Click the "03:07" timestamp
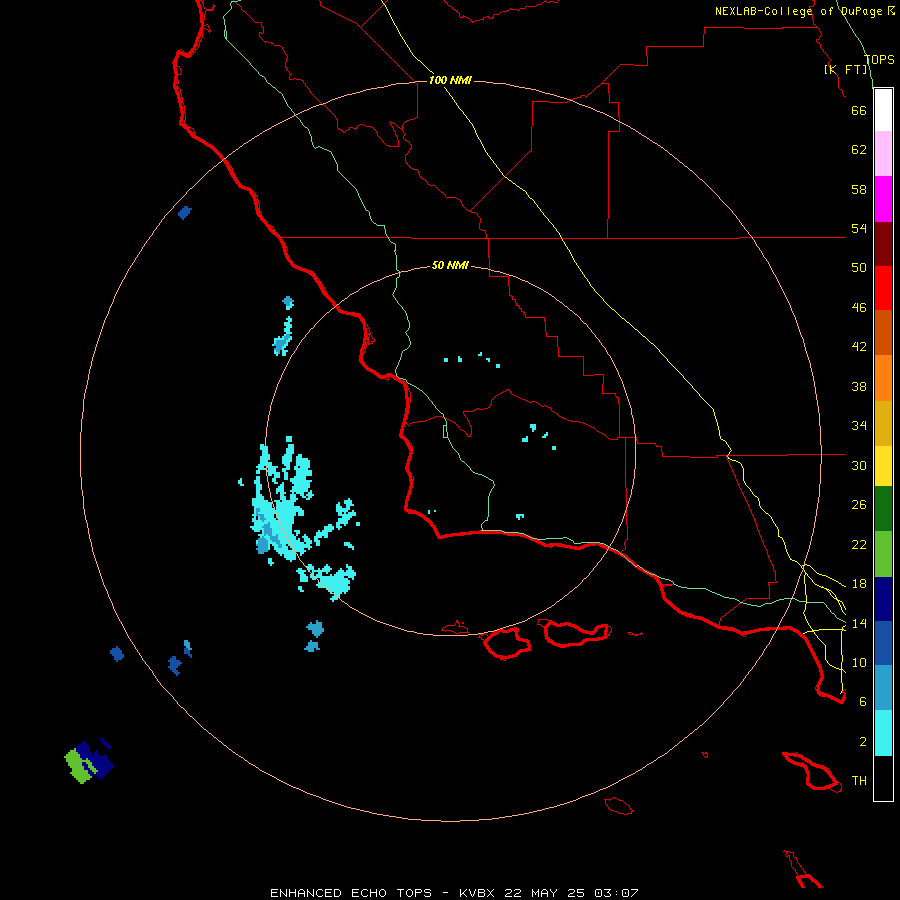The height and width of the screenshot is (900, 900). (x=616, y=893)
